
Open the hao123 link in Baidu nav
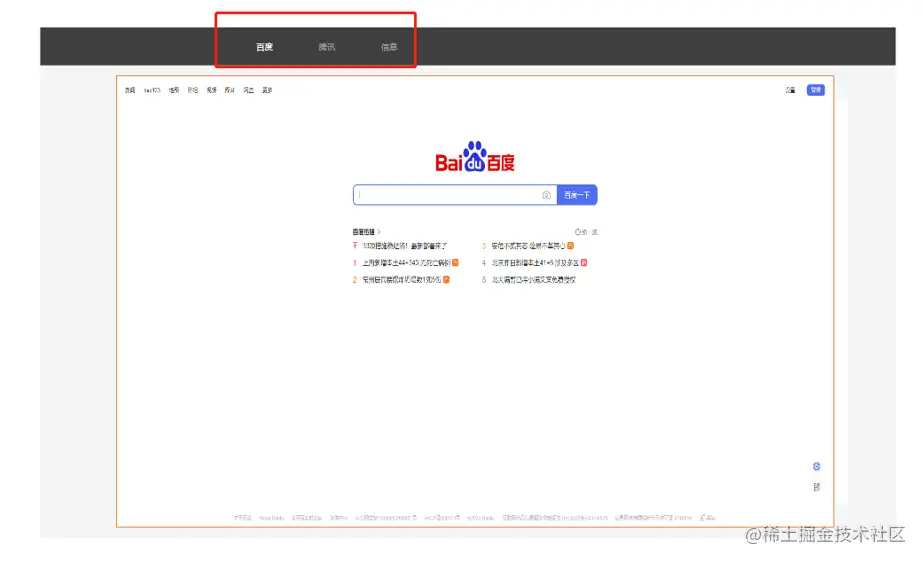pyautogui.click(x=152, y=90)
